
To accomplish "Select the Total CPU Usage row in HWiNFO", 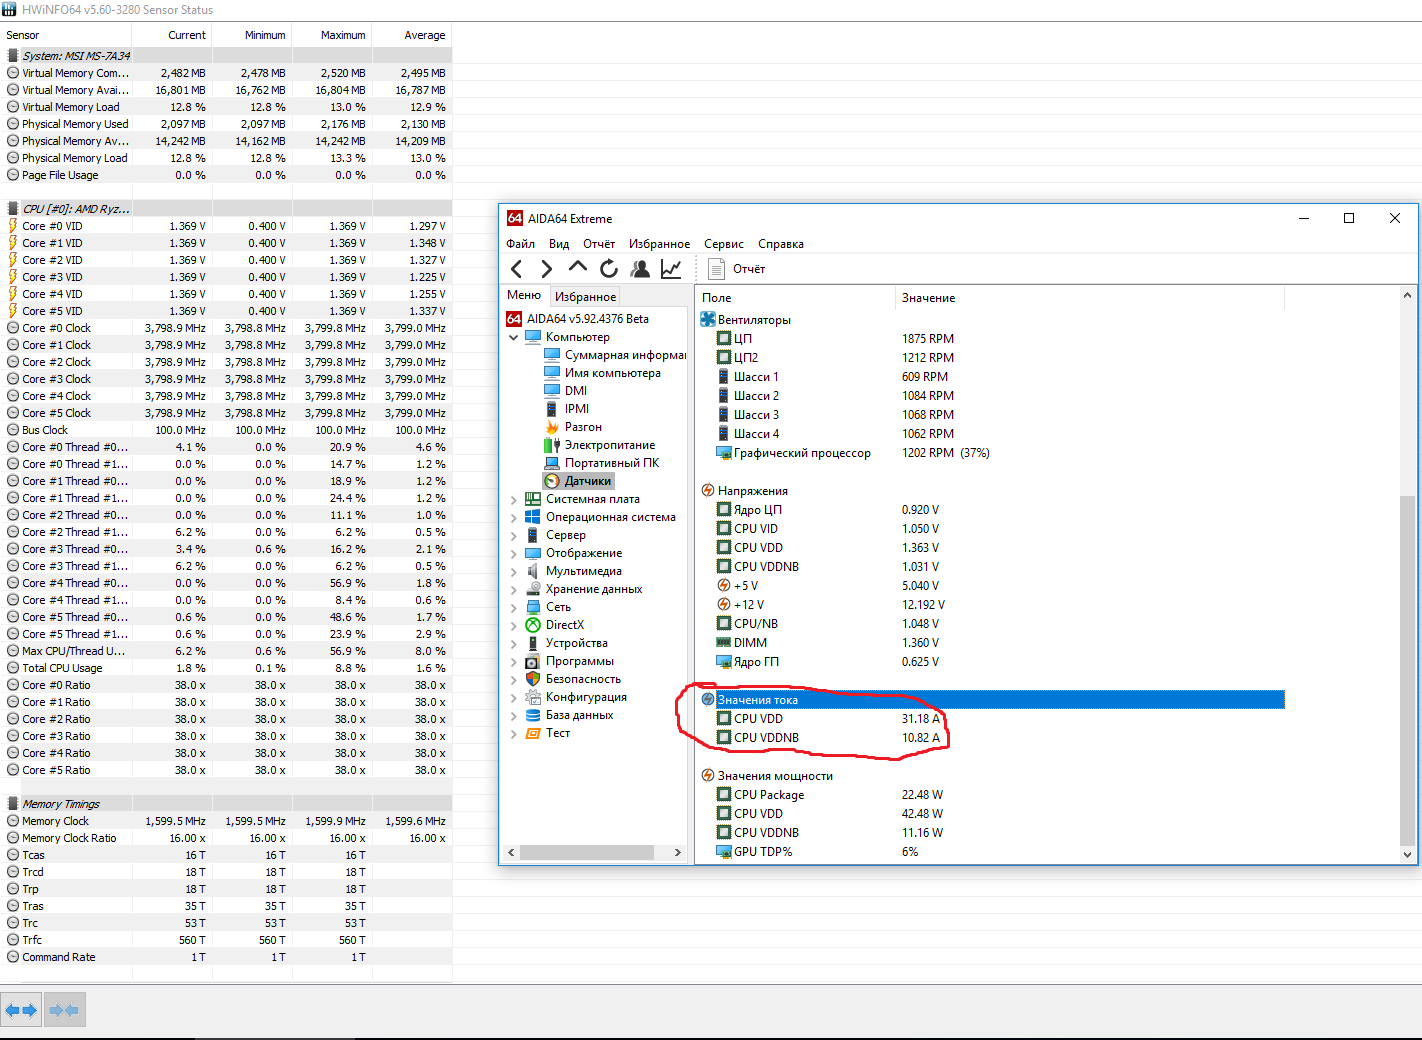I will (226, 668).
